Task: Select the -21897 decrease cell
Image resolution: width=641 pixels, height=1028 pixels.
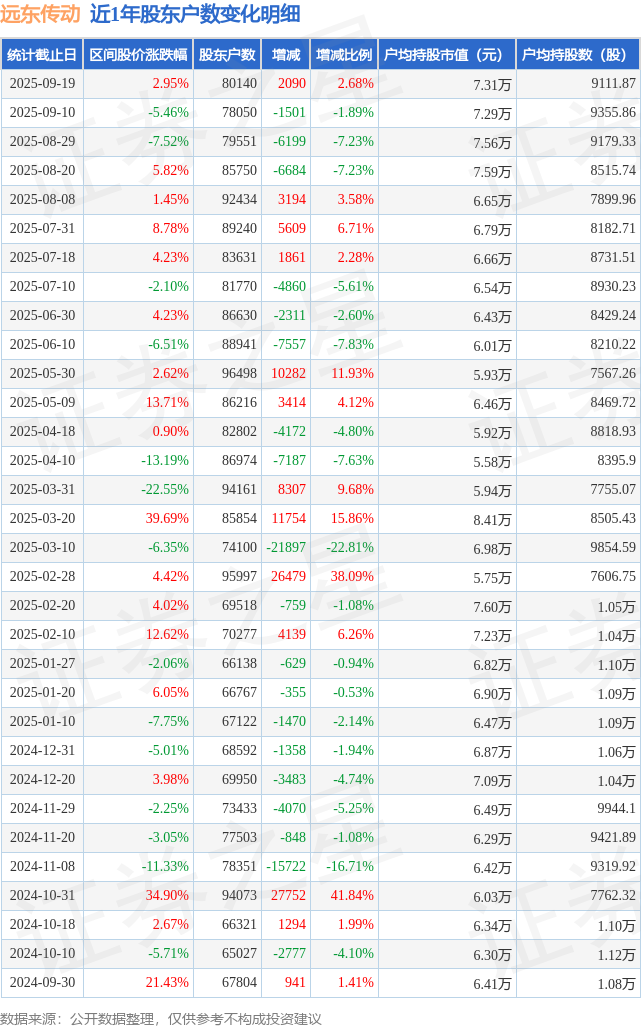Action: [x=286, y=548]
